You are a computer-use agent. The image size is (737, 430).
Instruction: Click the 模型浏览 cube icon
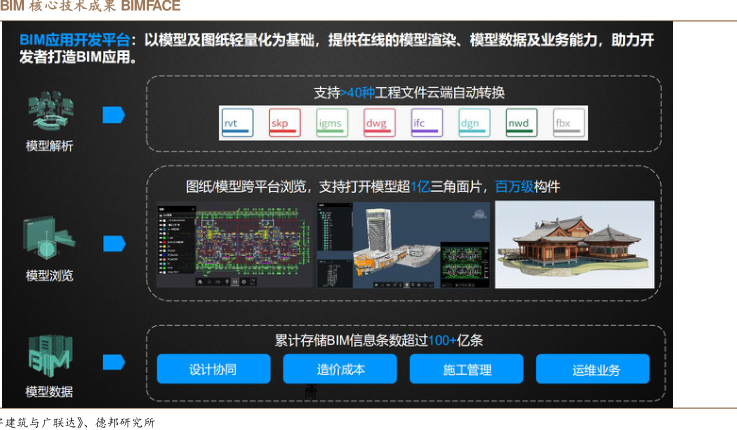(x=49, y=238)
